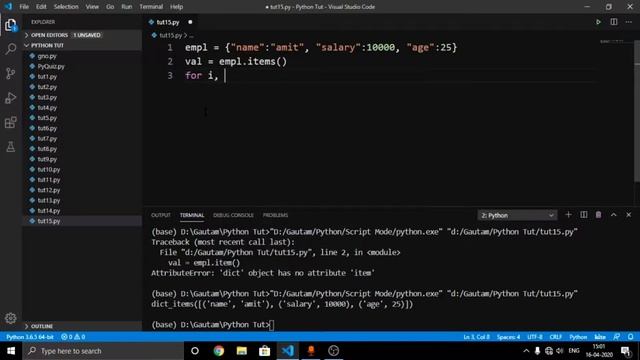Open the Extensions view
640x360 pixels.
pyautogui.click(x=11, y=122)
